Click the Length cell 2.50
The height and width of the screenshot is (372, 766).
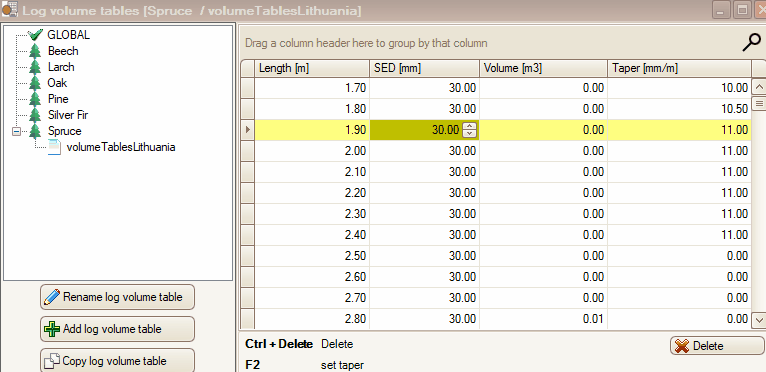pyautogui.click(x=312, y=256)
